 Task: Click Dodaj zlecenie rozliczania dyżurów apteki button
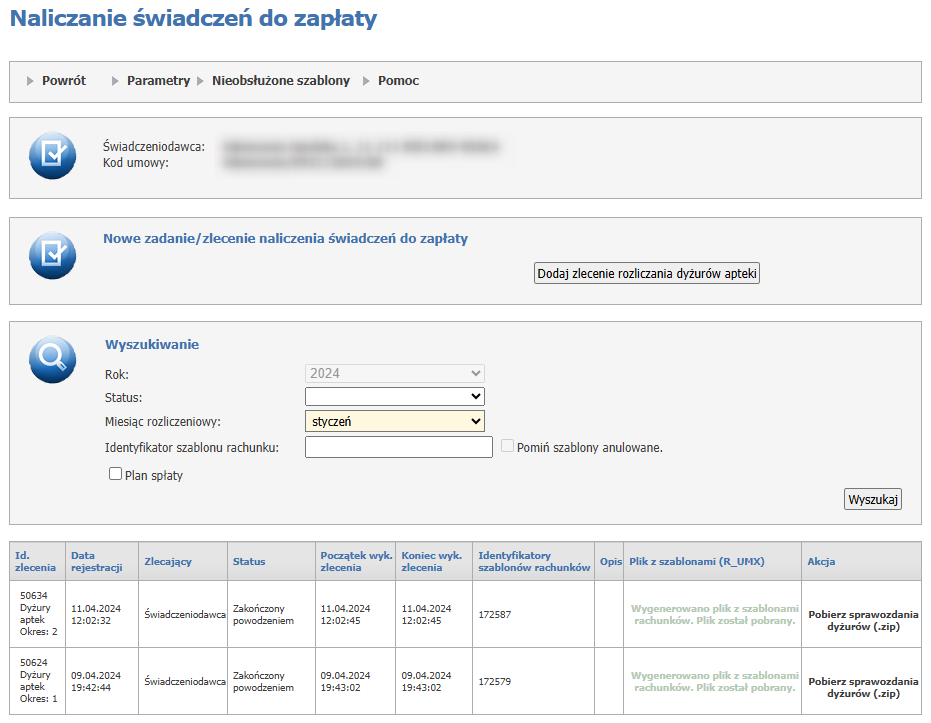click(x=647, y=274)
